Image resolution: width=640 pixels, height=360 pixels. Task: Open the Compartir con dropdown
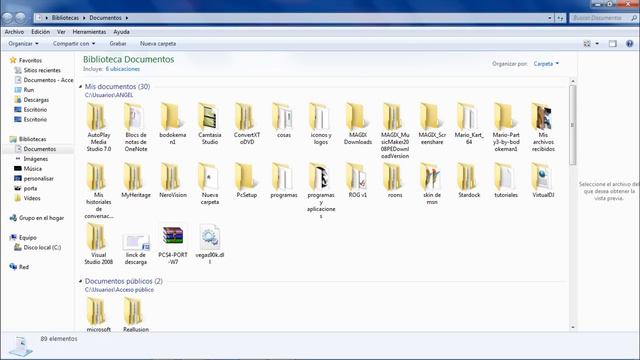74,43
